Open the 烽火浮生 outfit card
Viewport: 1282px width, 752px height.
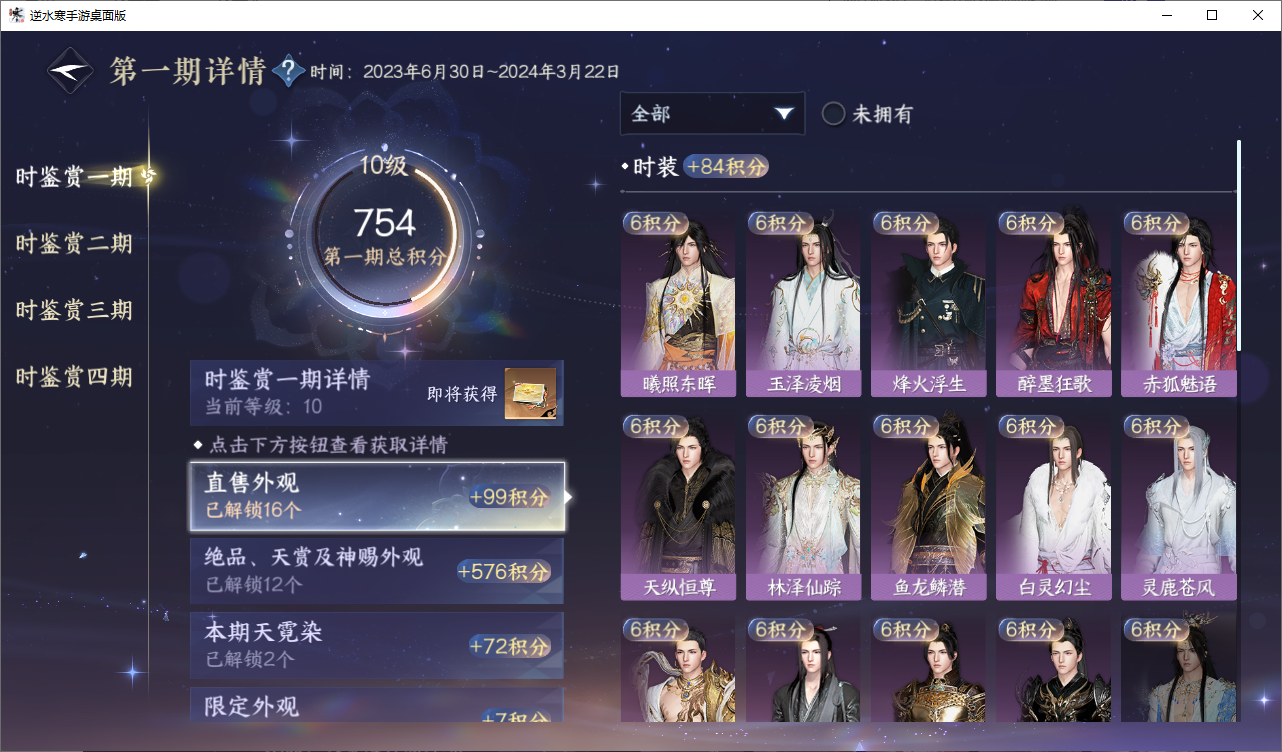click(x=928, y=304)
